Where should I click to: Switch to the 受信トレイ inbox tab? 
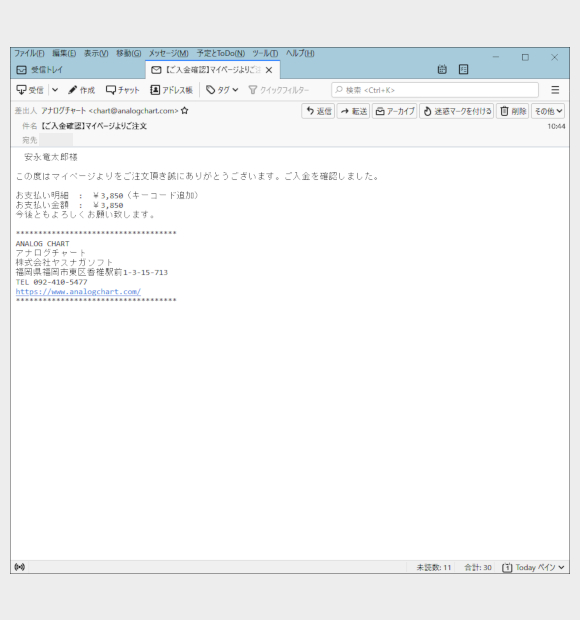pos(78,70)
